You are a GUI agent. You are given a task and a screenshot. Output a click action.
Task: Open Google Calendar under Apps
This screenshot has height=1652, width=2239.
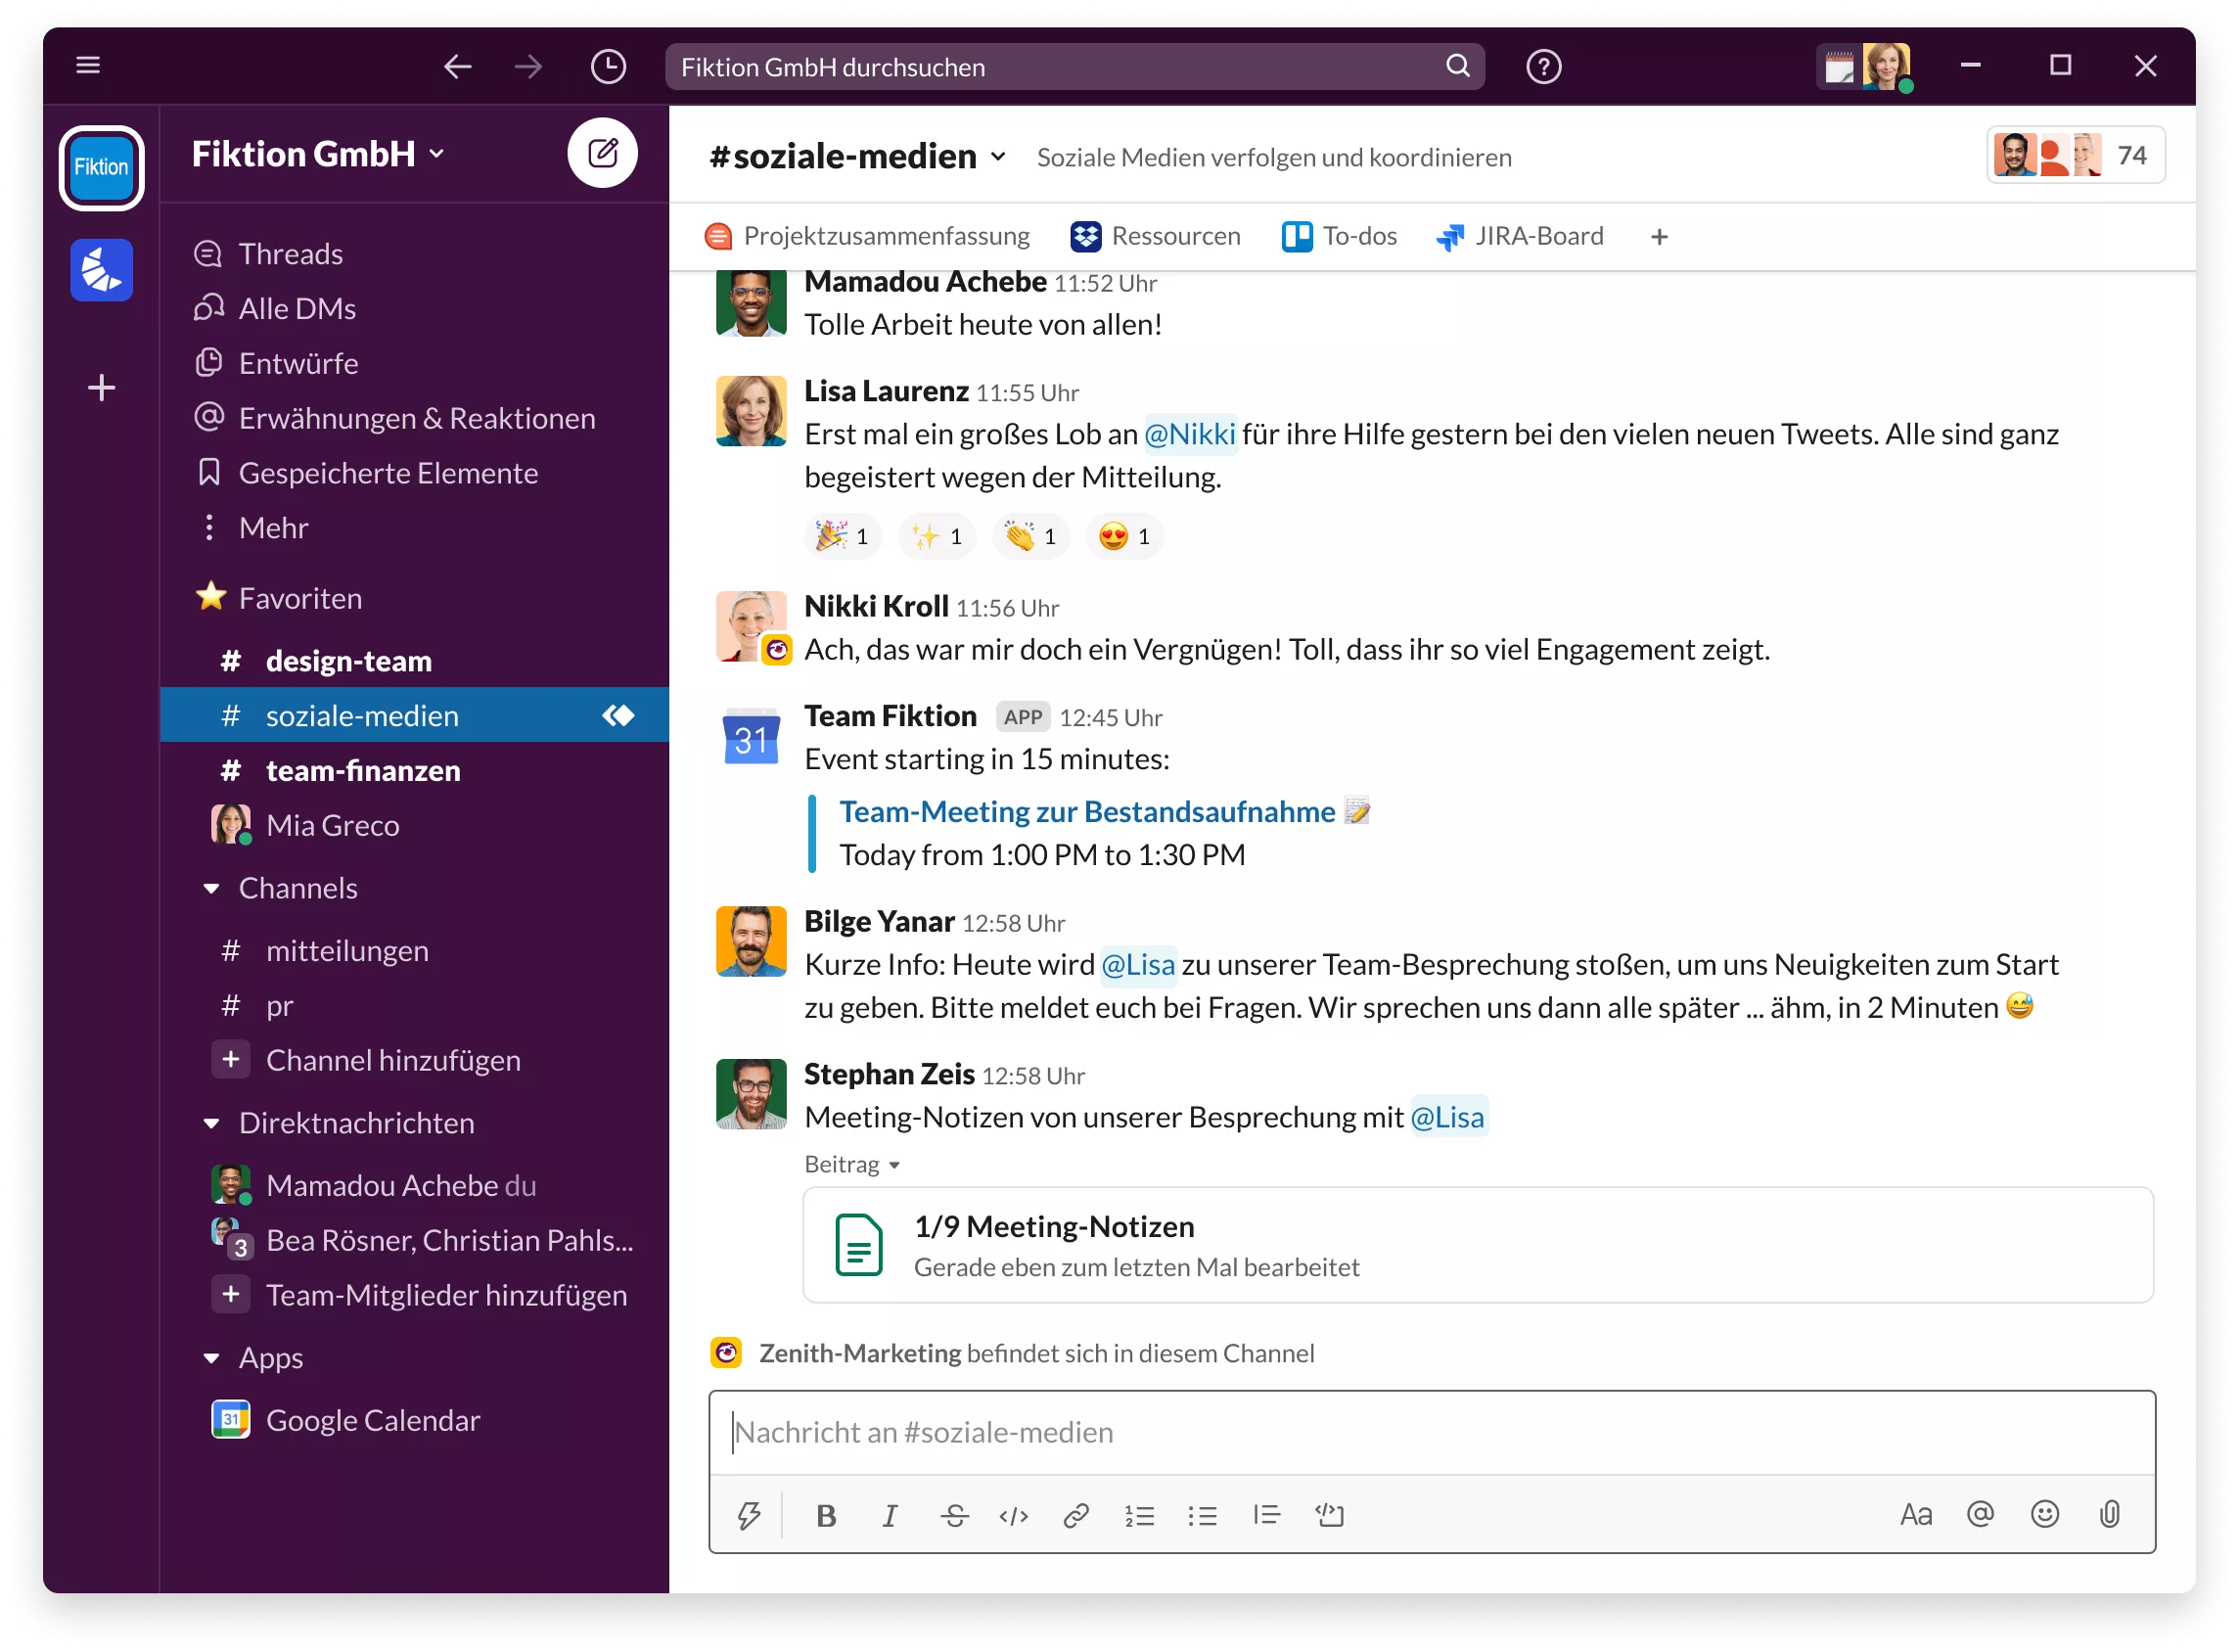coord(372,1419)
